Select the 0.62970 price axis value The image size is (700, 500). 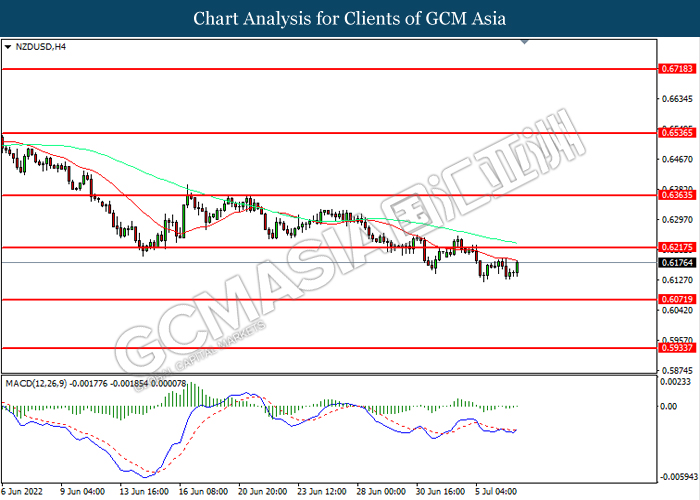677,220
